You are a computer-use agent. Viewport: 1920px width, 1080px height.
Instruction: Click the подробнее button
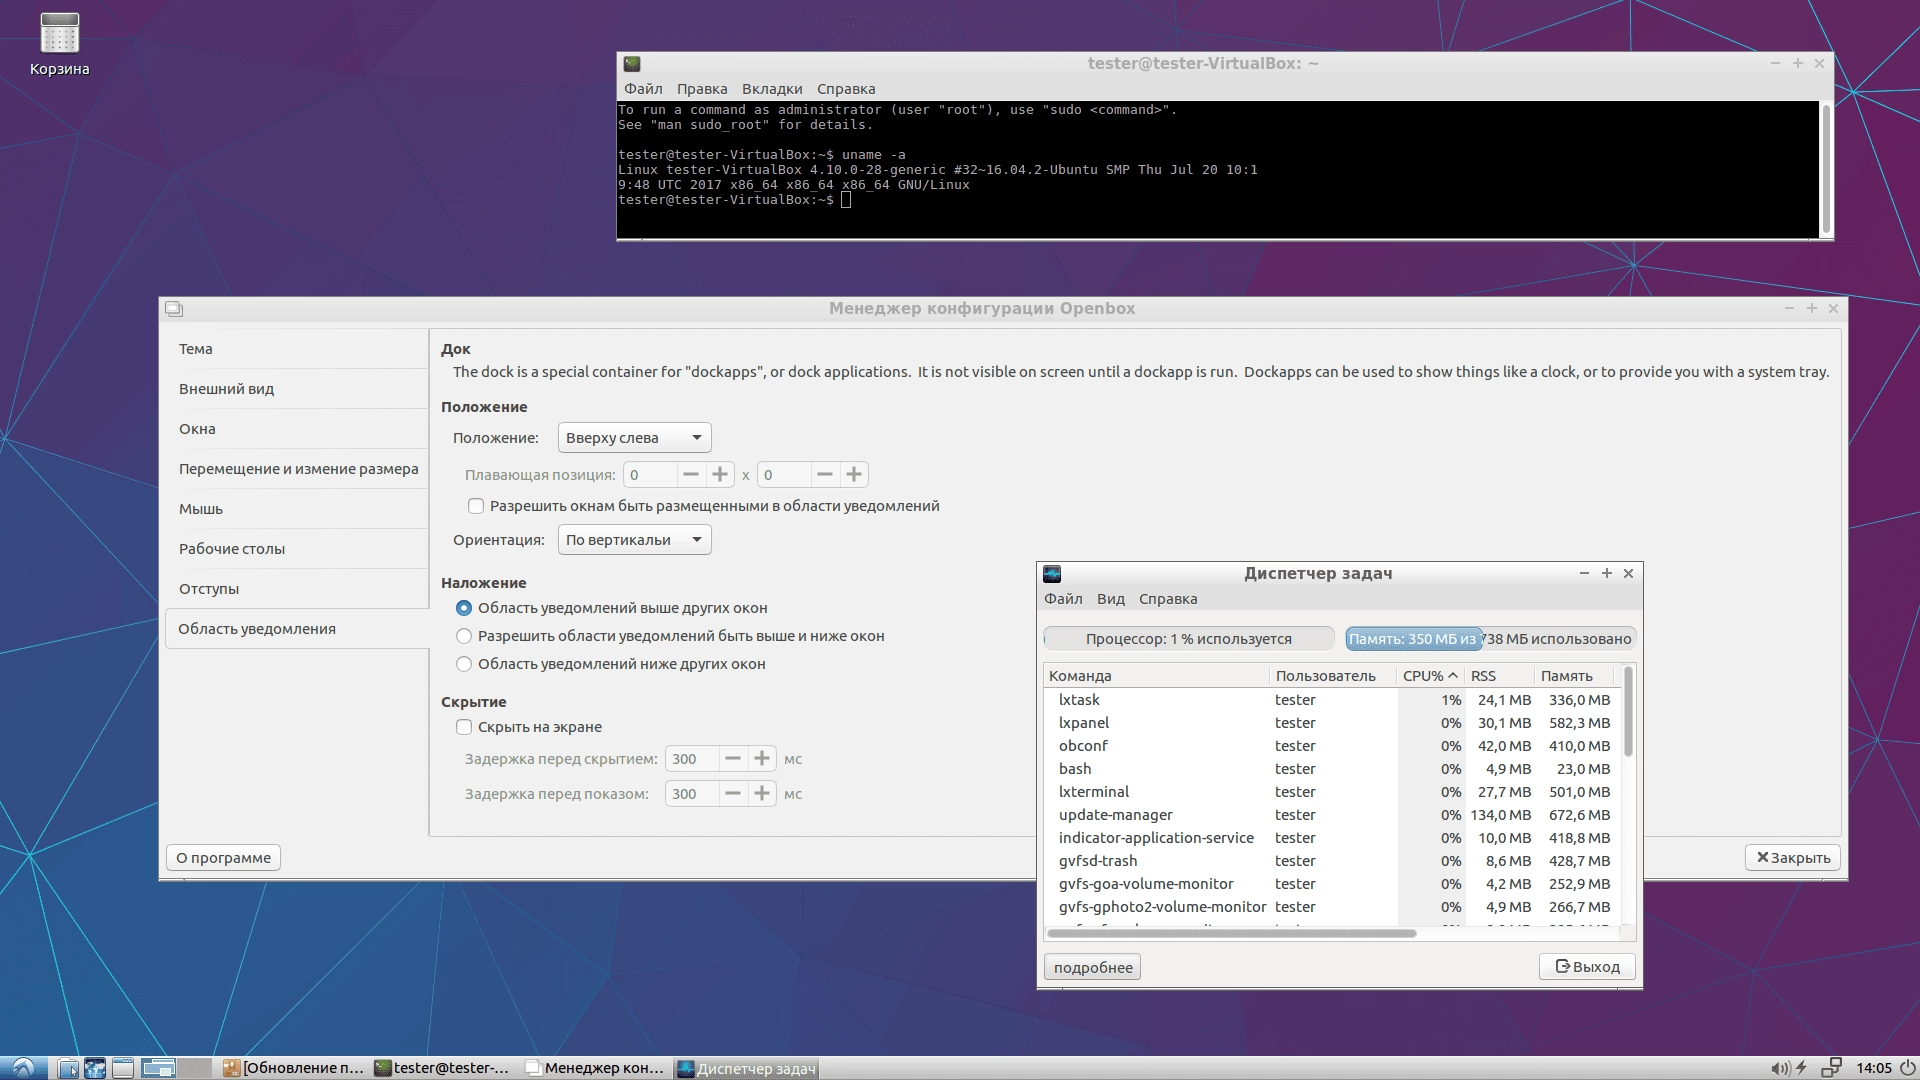tap(1093, 967)
